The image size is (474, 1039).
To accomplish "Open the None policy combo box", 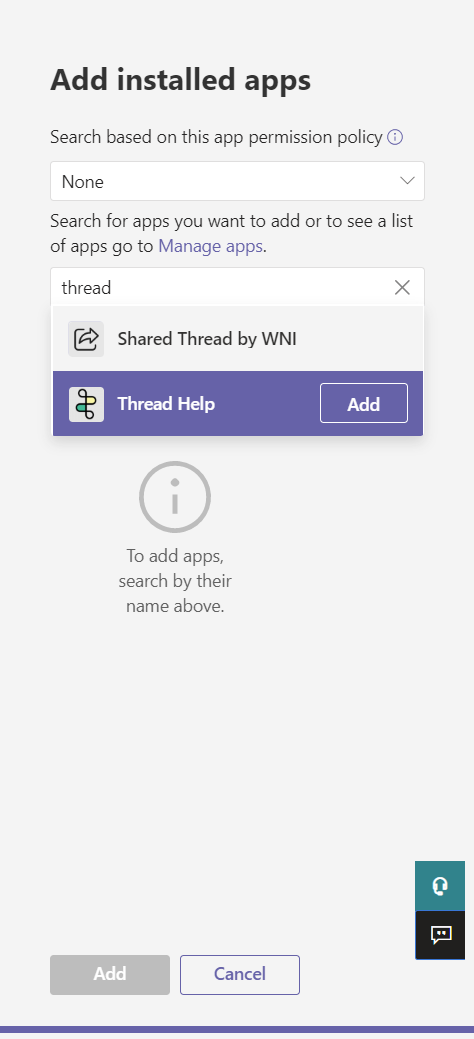I will point(237,181).
